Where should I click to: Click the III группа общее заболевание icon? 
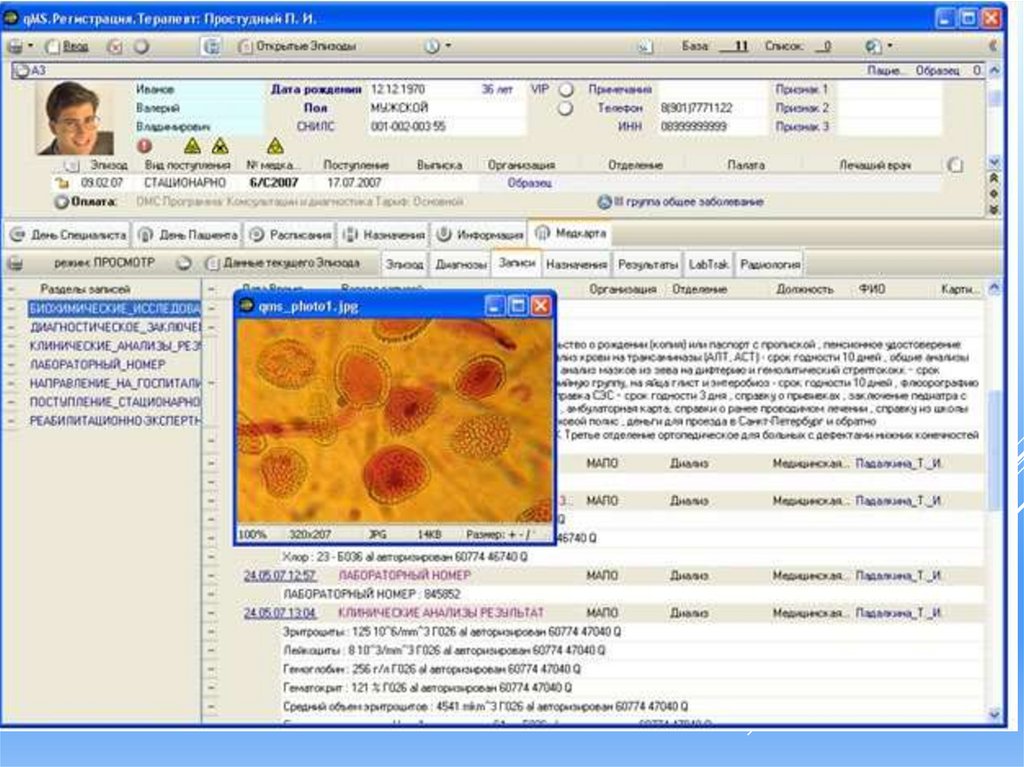coord(605,202)
